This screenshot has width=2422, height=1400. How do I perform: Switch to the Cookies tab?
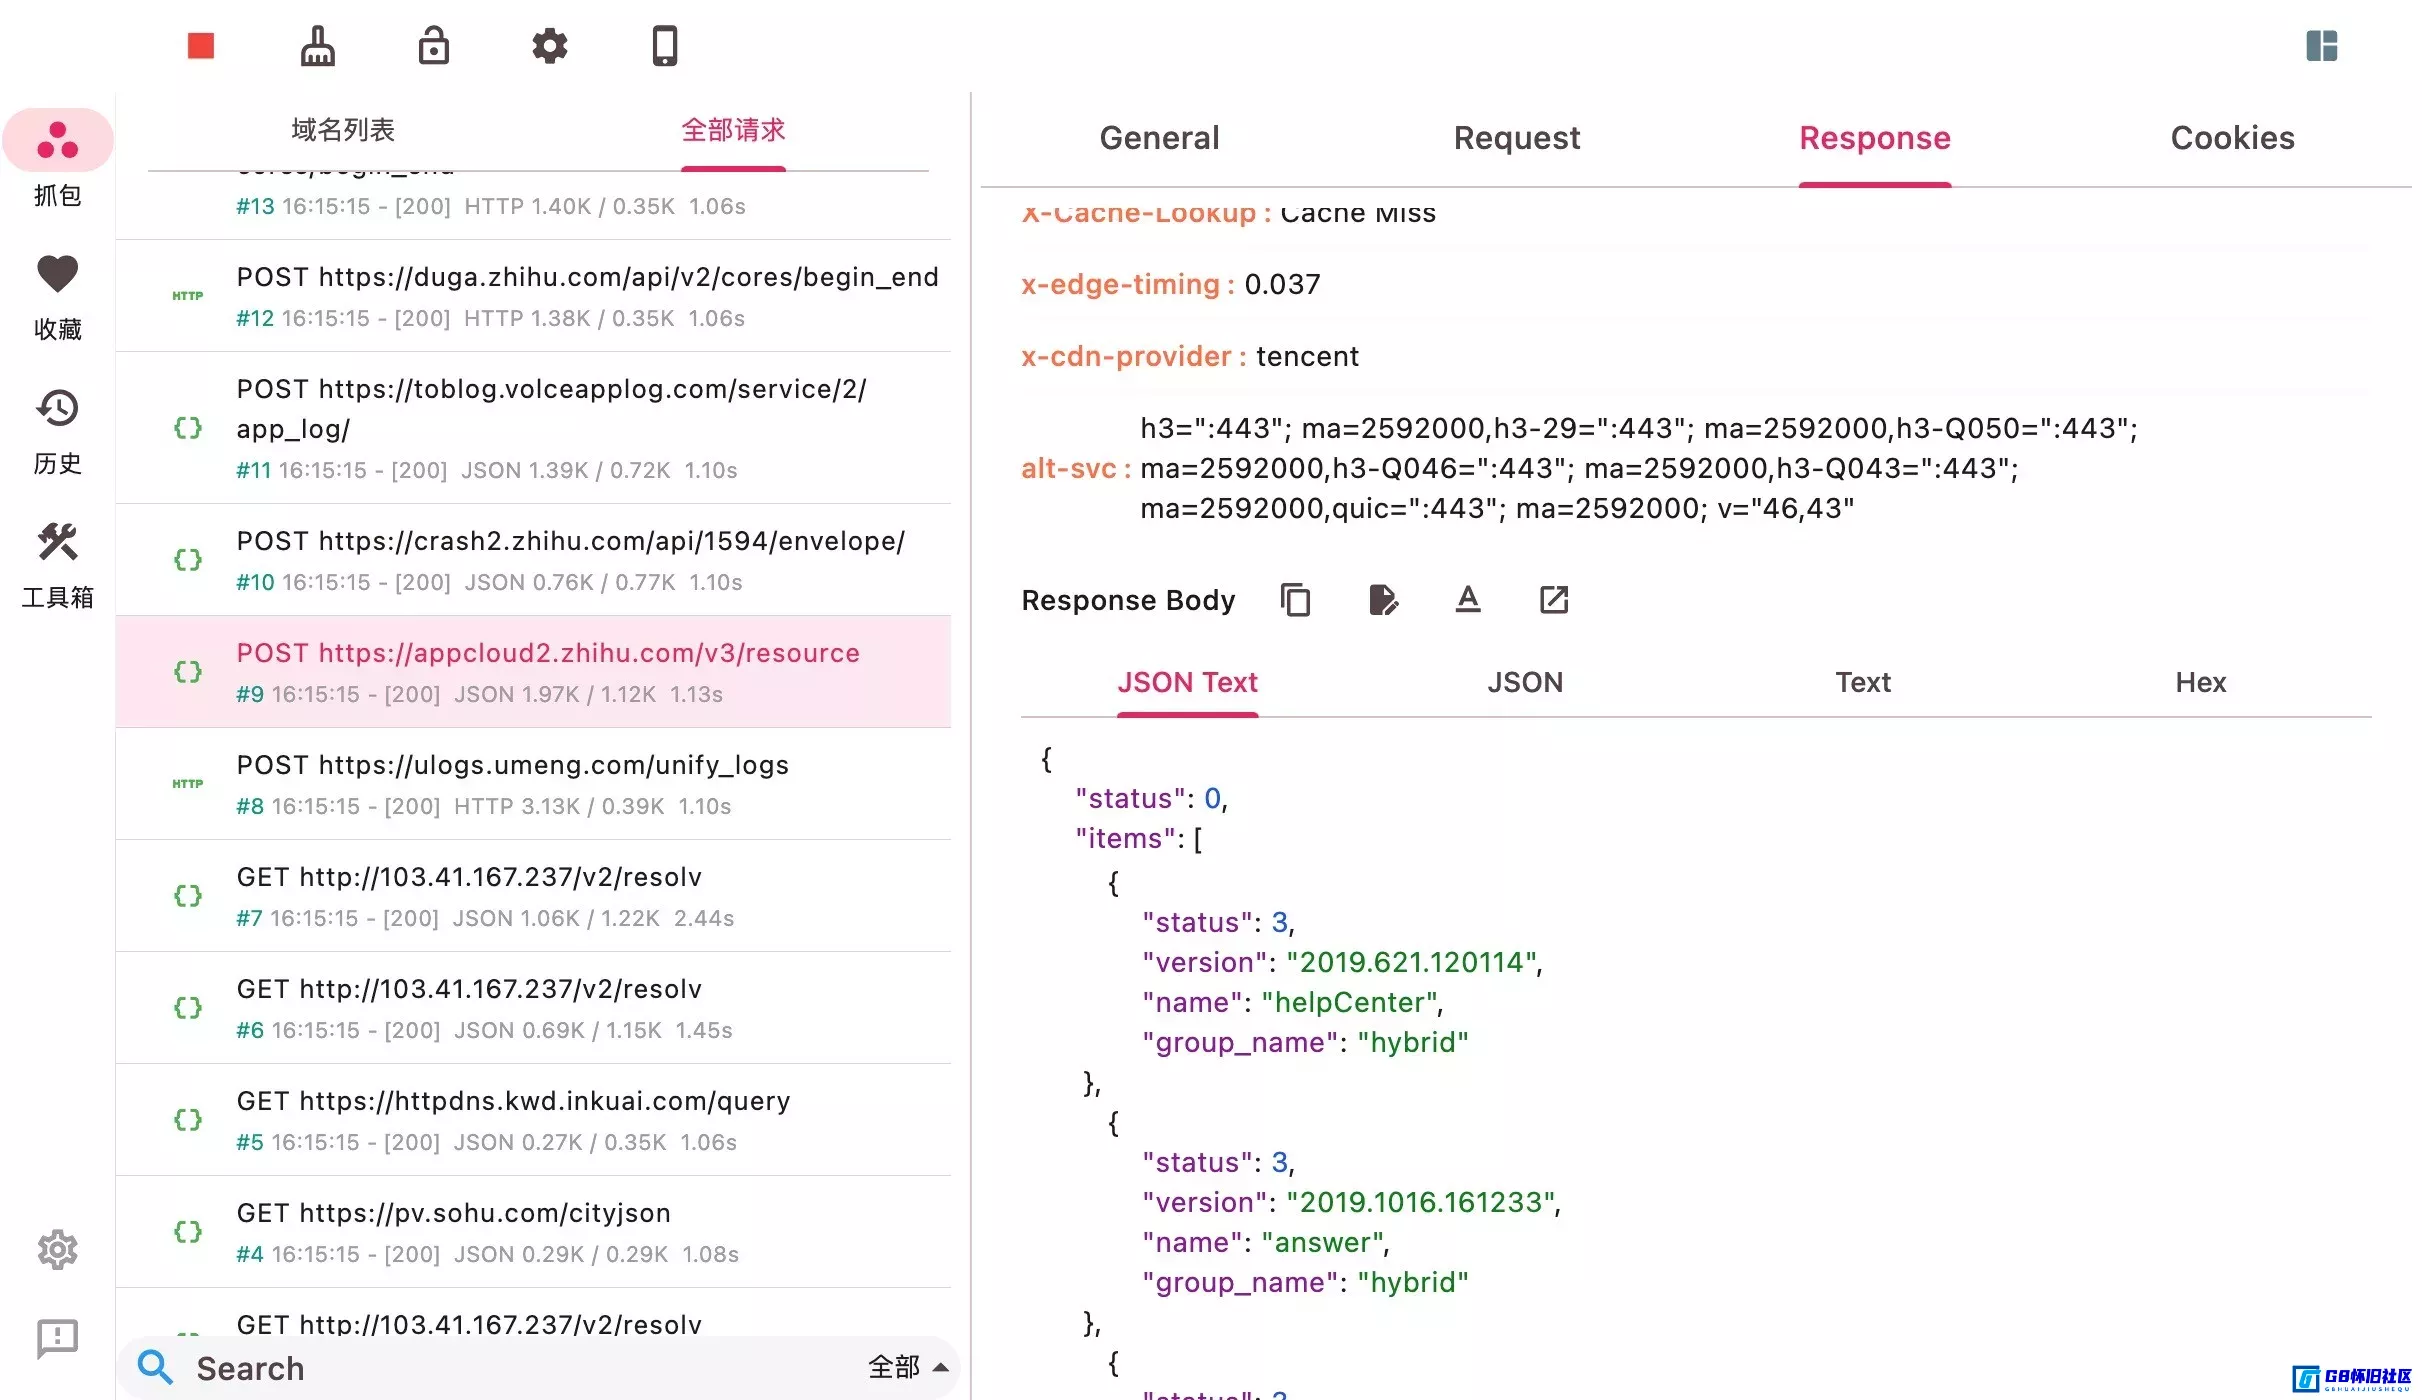pyautogui.click(x=2232, y=137)
